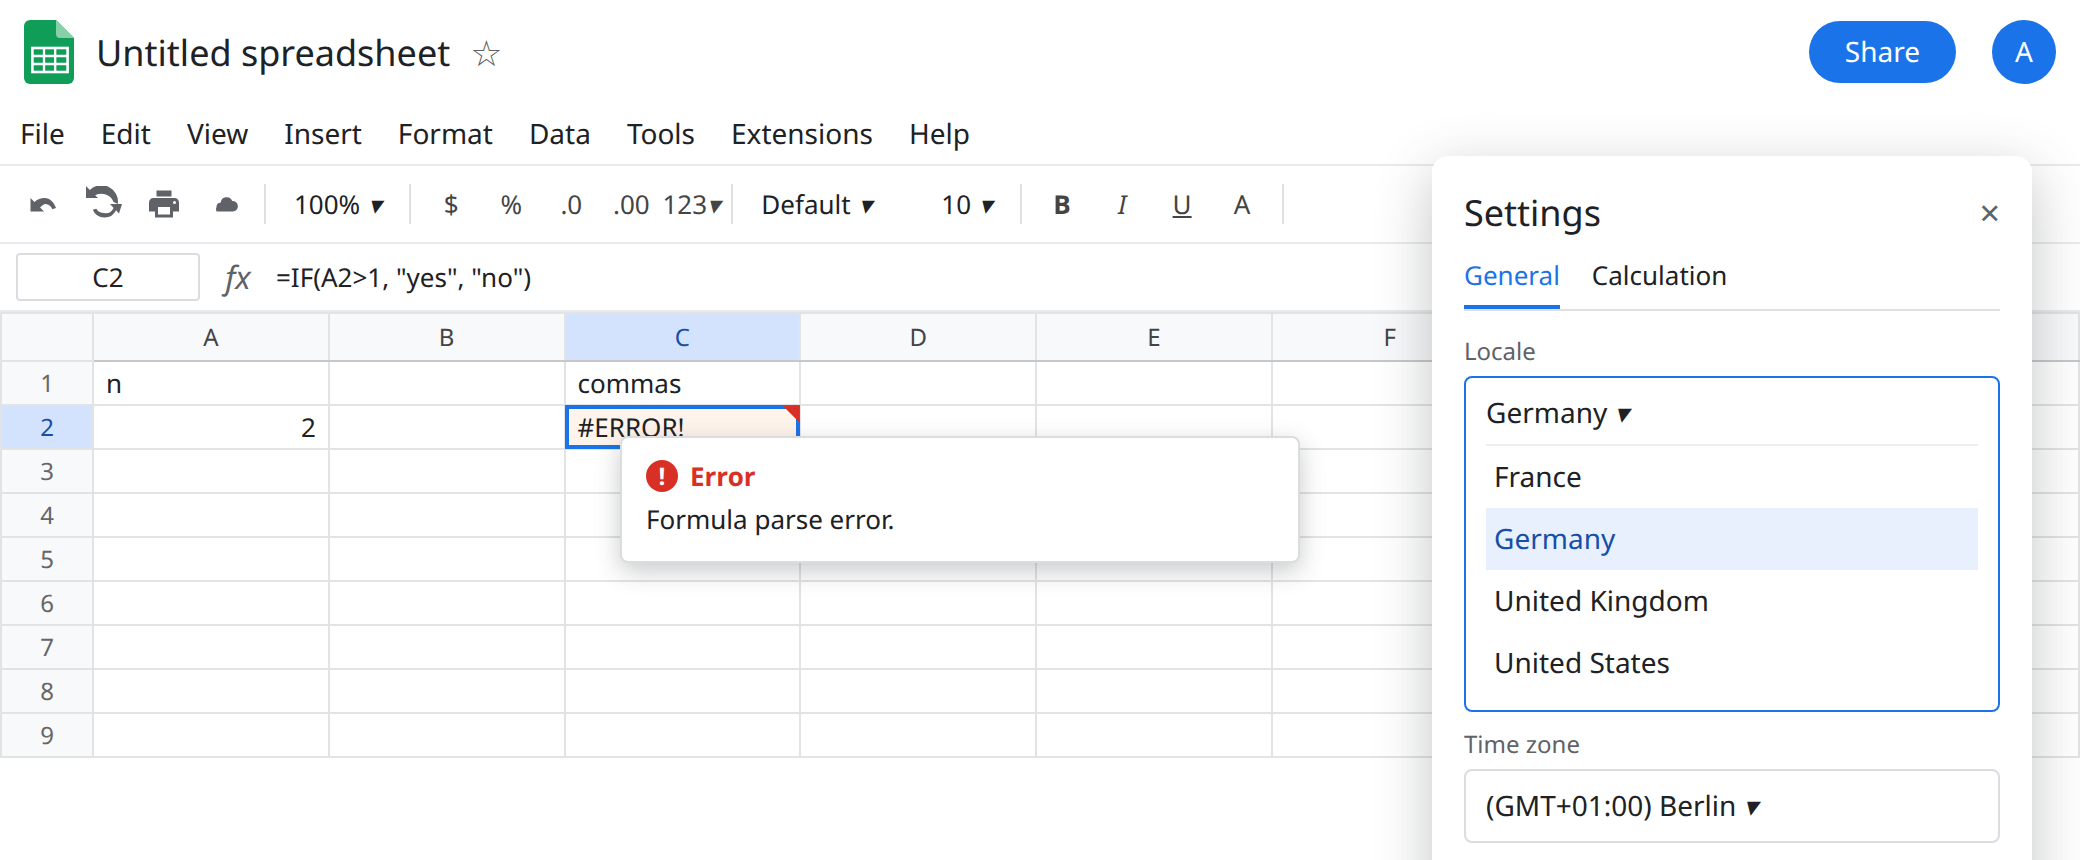
Task: Collapse the Germany locale dropdown
Action: pyautogui.click(x=1731, y=413)
